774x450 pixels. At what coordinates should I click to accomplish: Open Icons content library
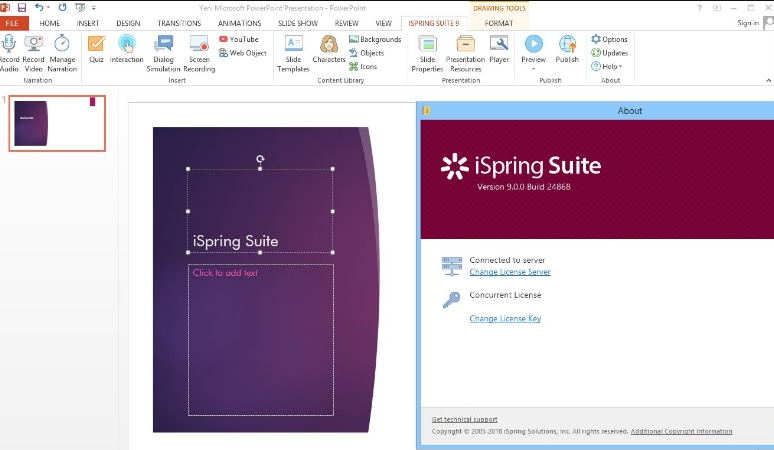363,66
